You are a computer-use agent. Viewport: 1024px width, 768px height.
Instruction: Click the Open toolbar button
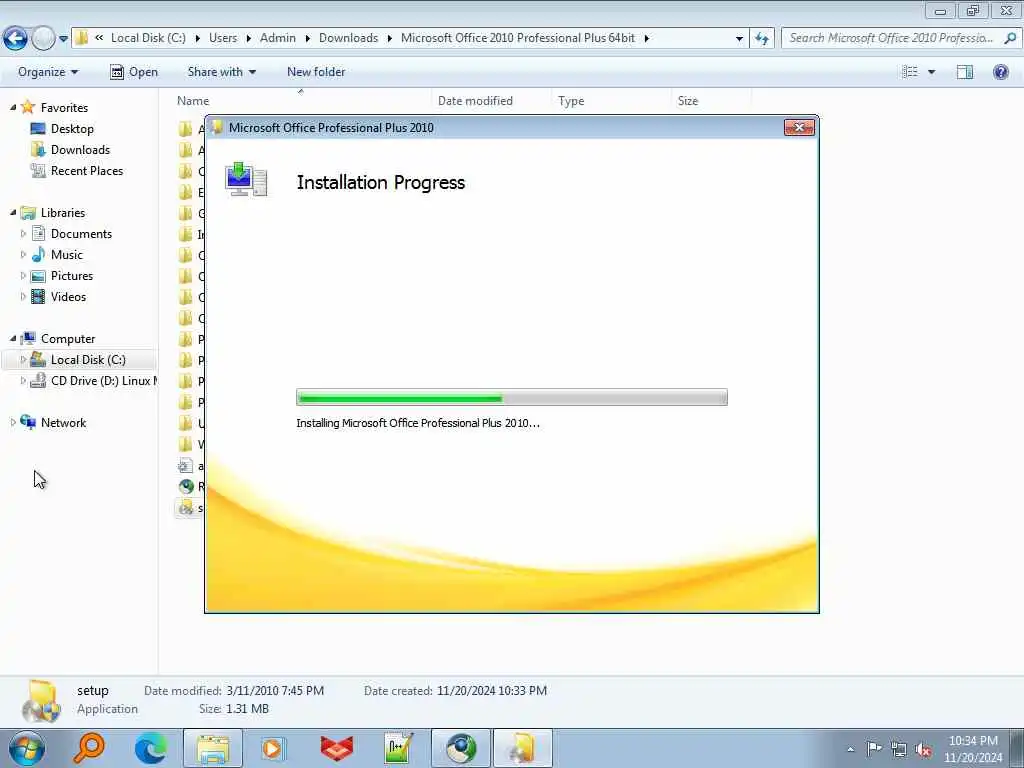tap(134, 72)
